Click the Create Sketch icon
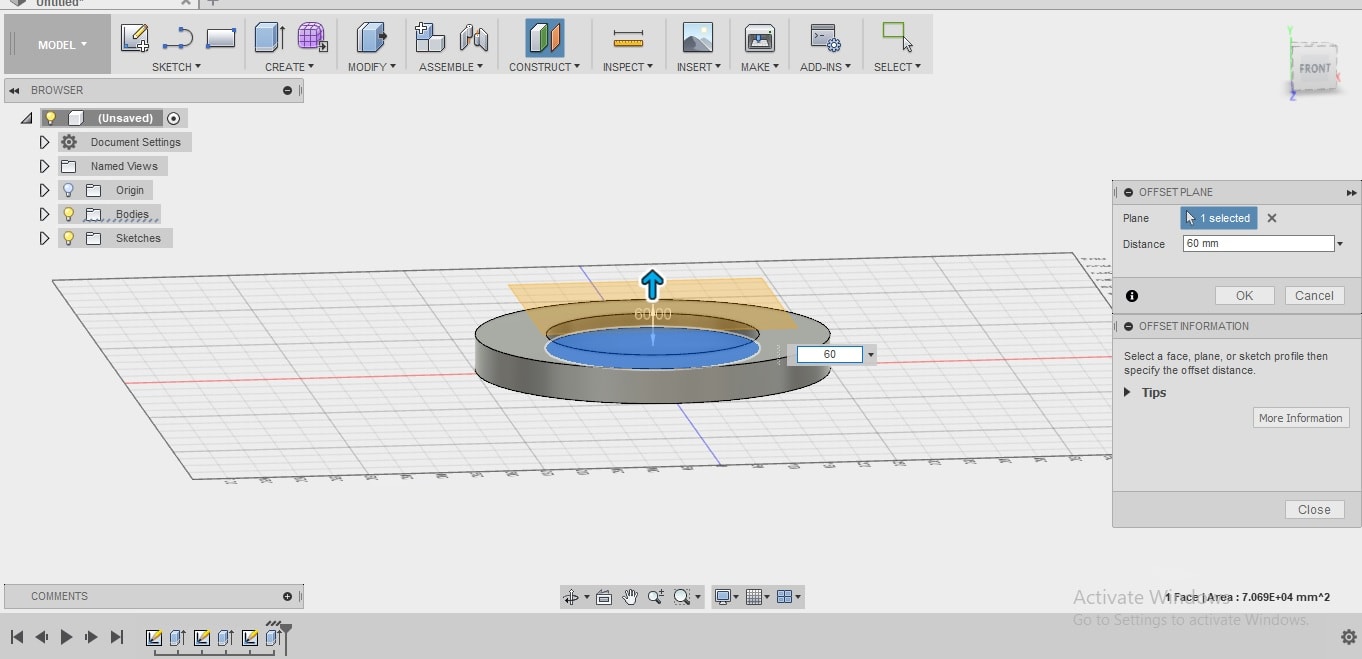The width and height of the screenshot is (1362, 659). click(x=135, y=39)
